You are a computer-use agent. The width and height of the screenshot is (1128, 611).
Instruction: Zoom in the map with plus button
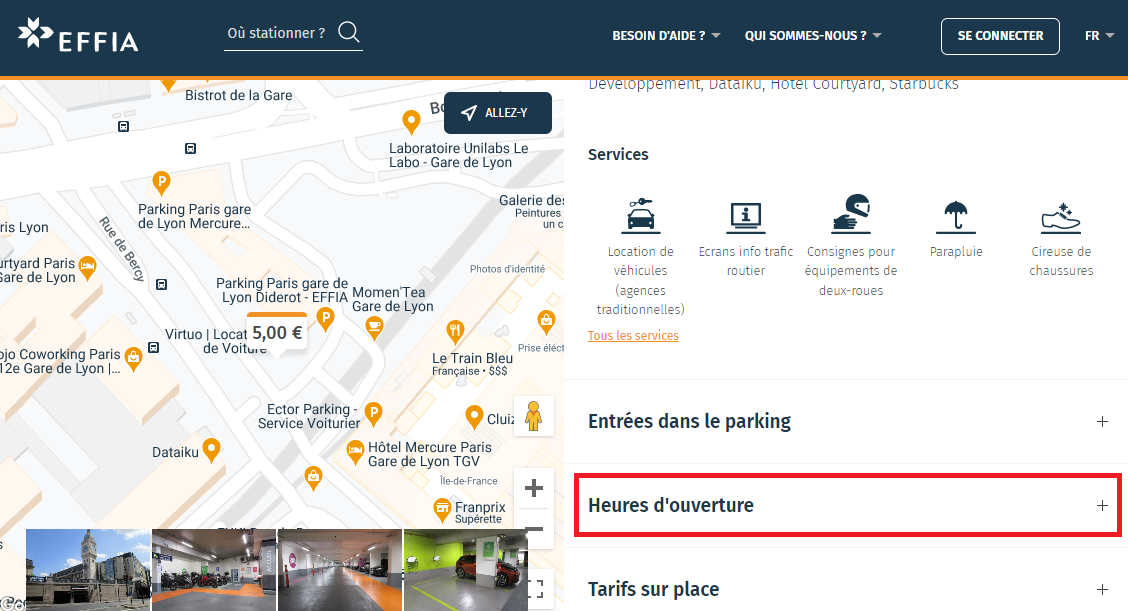click(x=534, y=488)
